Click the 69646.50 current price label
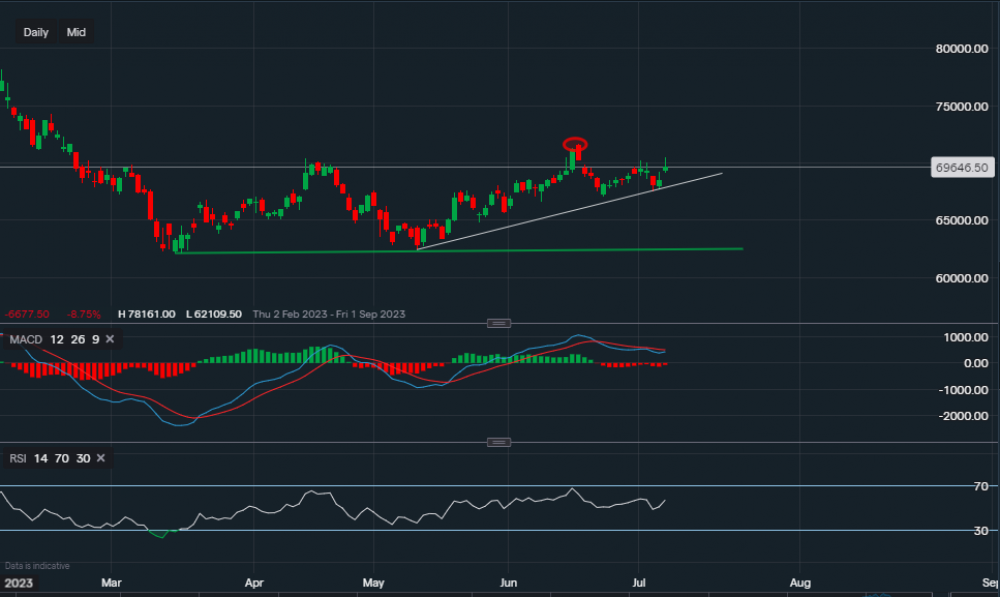Screen dimensions: 1000x597 [960, 168]
